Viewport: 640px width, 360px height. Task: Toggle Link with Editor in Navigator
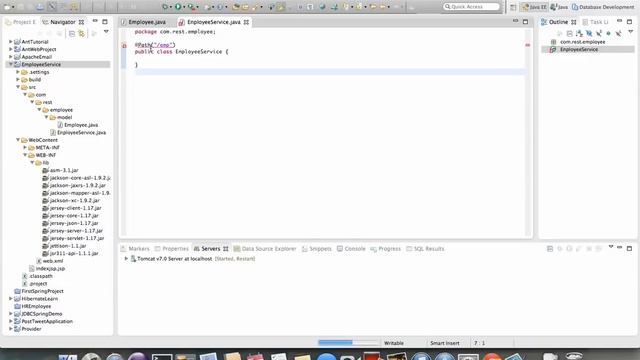click(x=82, y=33)
